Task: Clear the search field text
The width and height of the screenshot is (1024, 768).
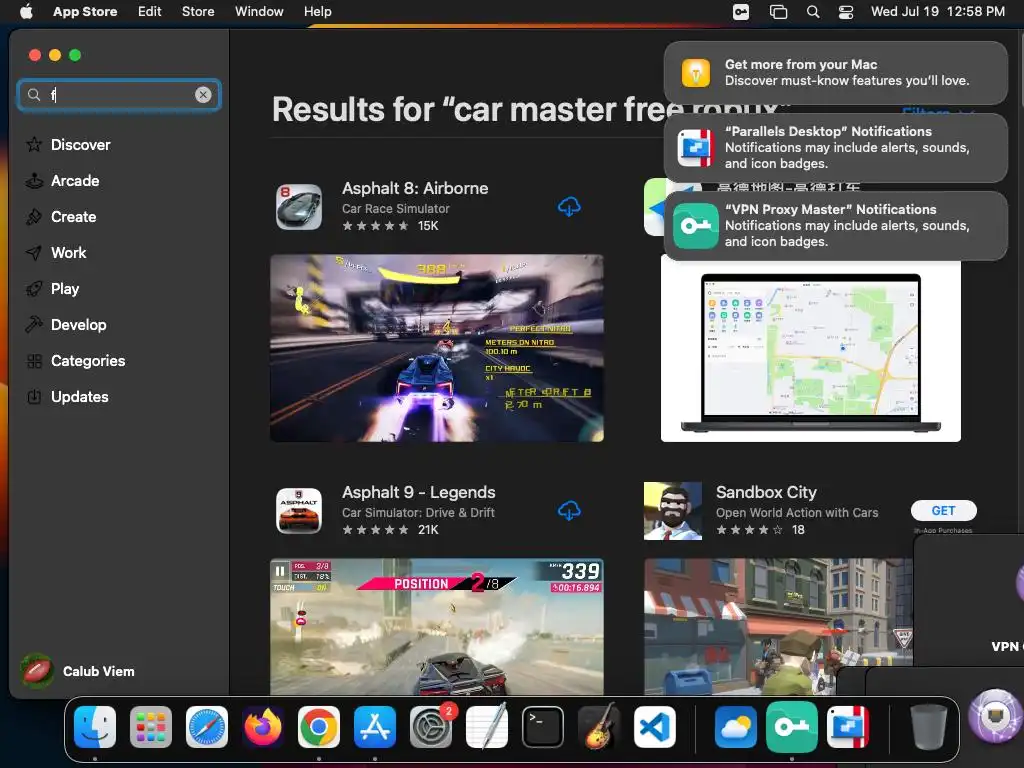Action: tap(203, 95)
